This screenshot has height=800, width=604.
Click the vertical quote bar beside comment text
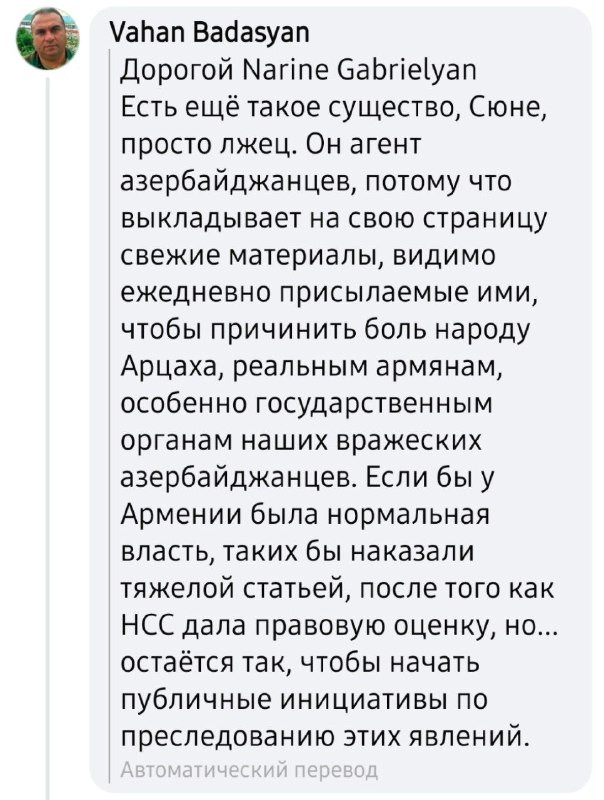pyautogui.click(x=112, y=415)
